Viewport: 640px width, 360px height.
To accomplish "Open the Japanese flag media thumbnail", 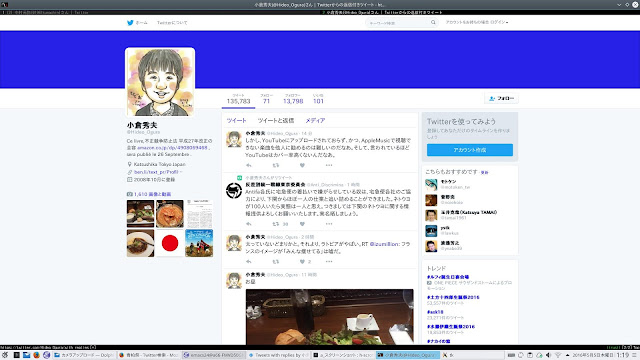I will (x=170, y=243).
